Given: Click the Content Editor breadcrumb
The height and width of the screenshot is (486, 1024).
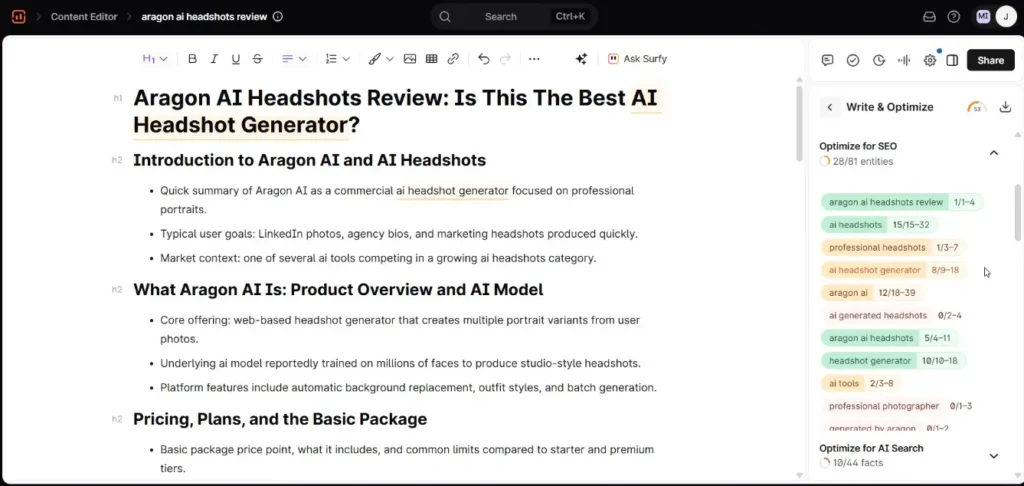Looking at the screenshot, I should (83, 17).
